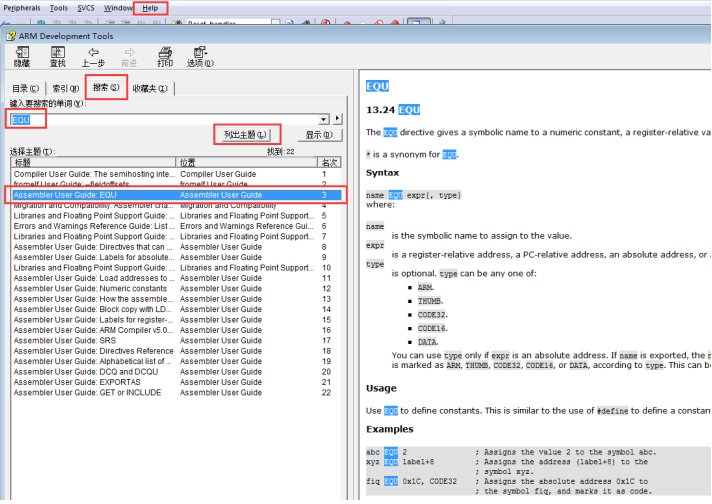Click the '13.24 EQU' section heading

pos(393,110)
